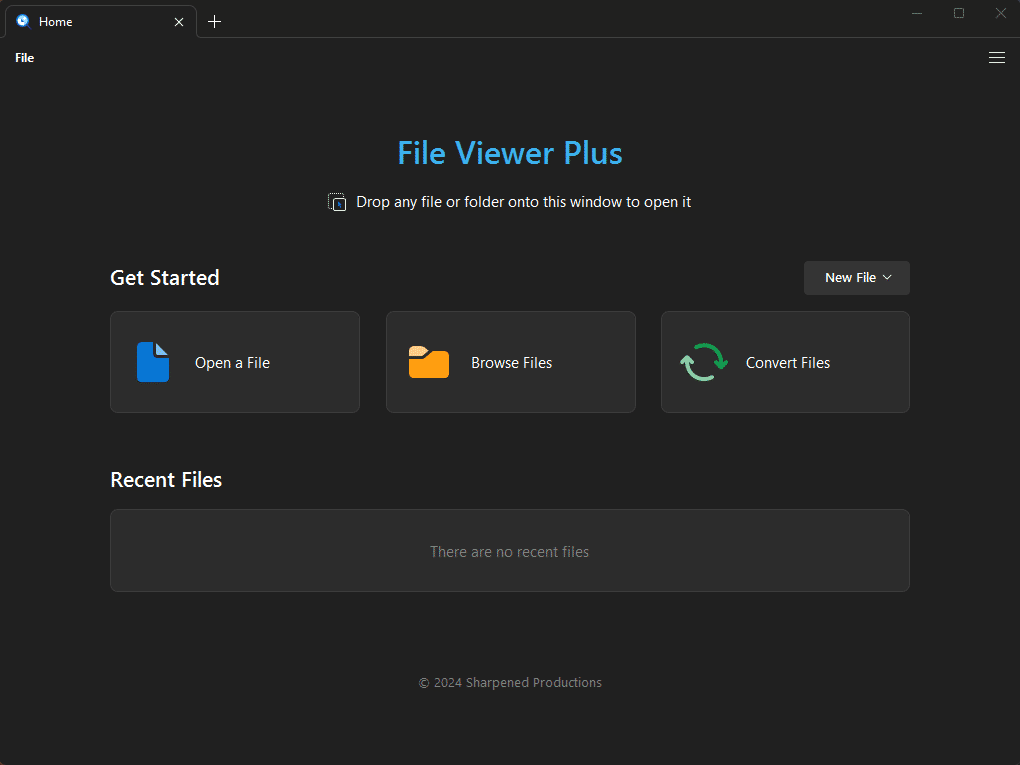Click the Get Started heading
This screenshot has height=765, width=1020.
click(165, 278)
